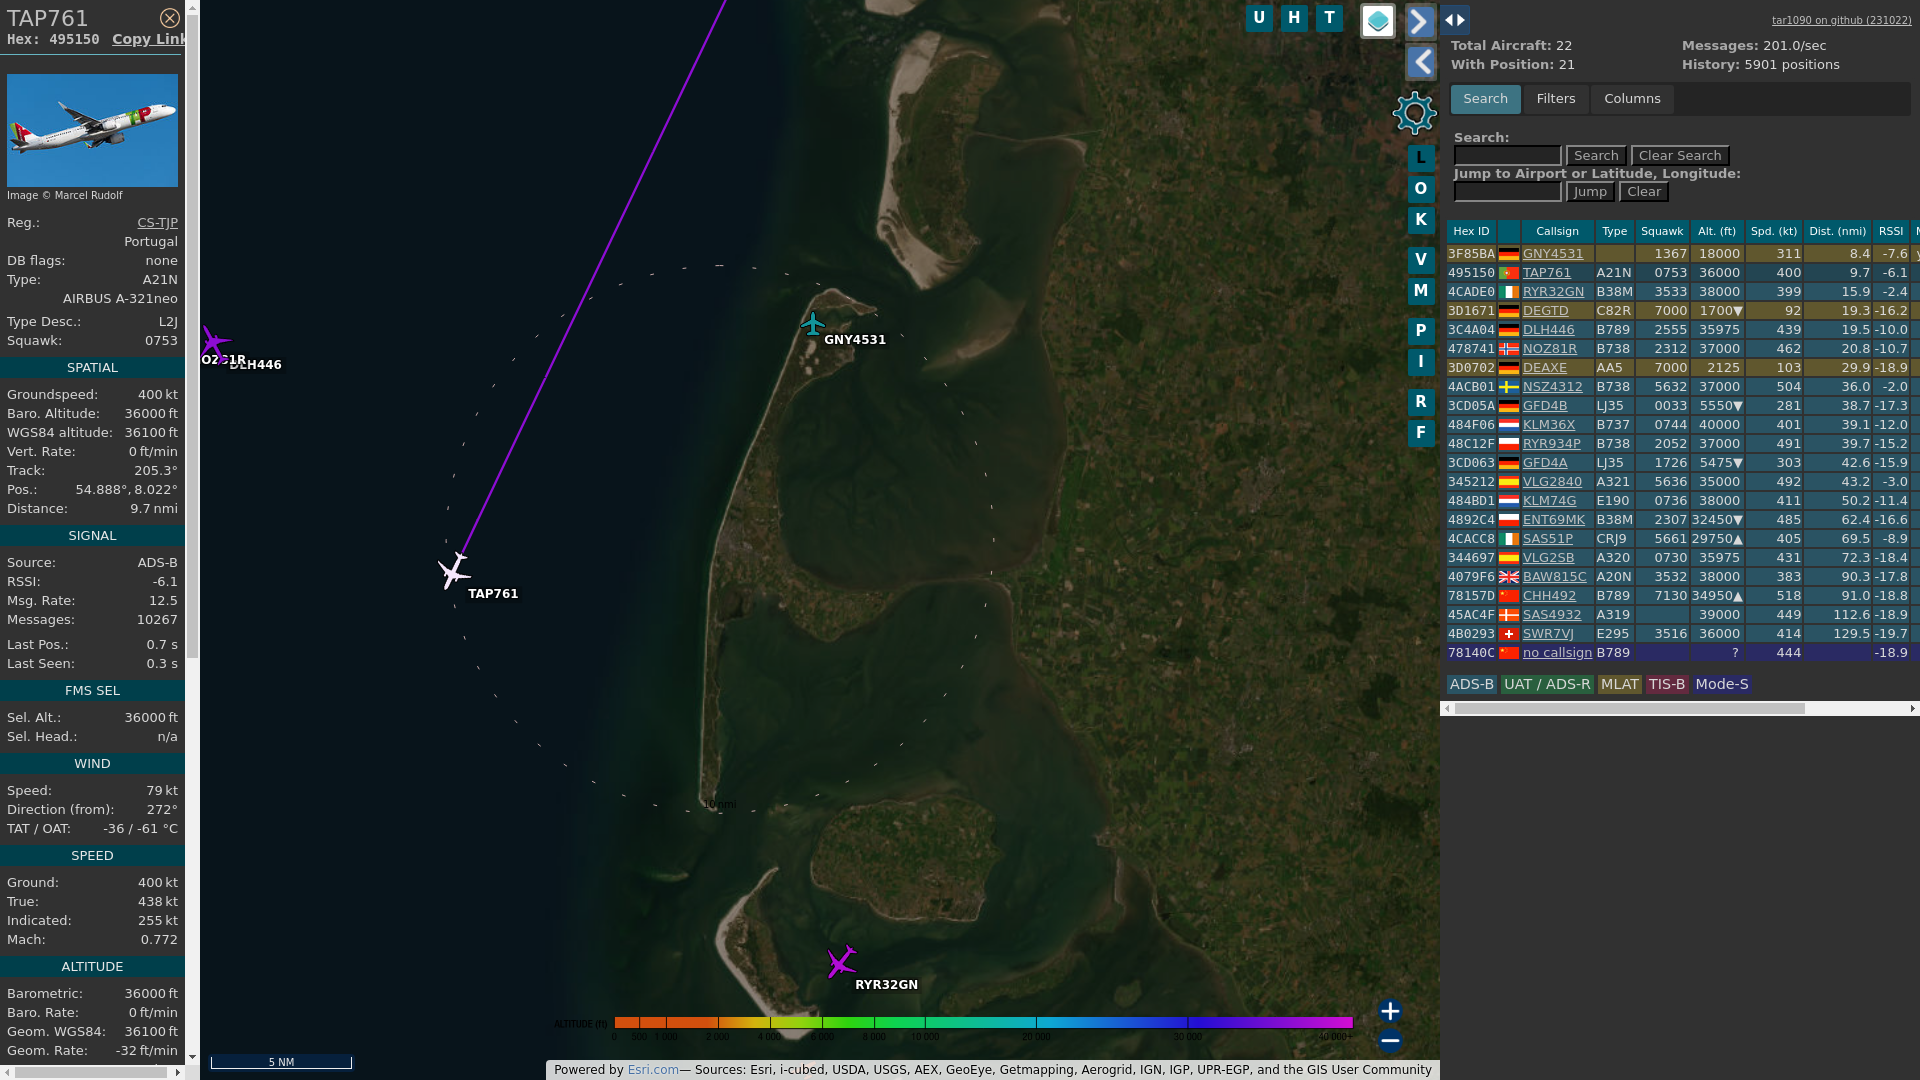Select the DLH446 aircraft icon on map

[x=214, y=343]
